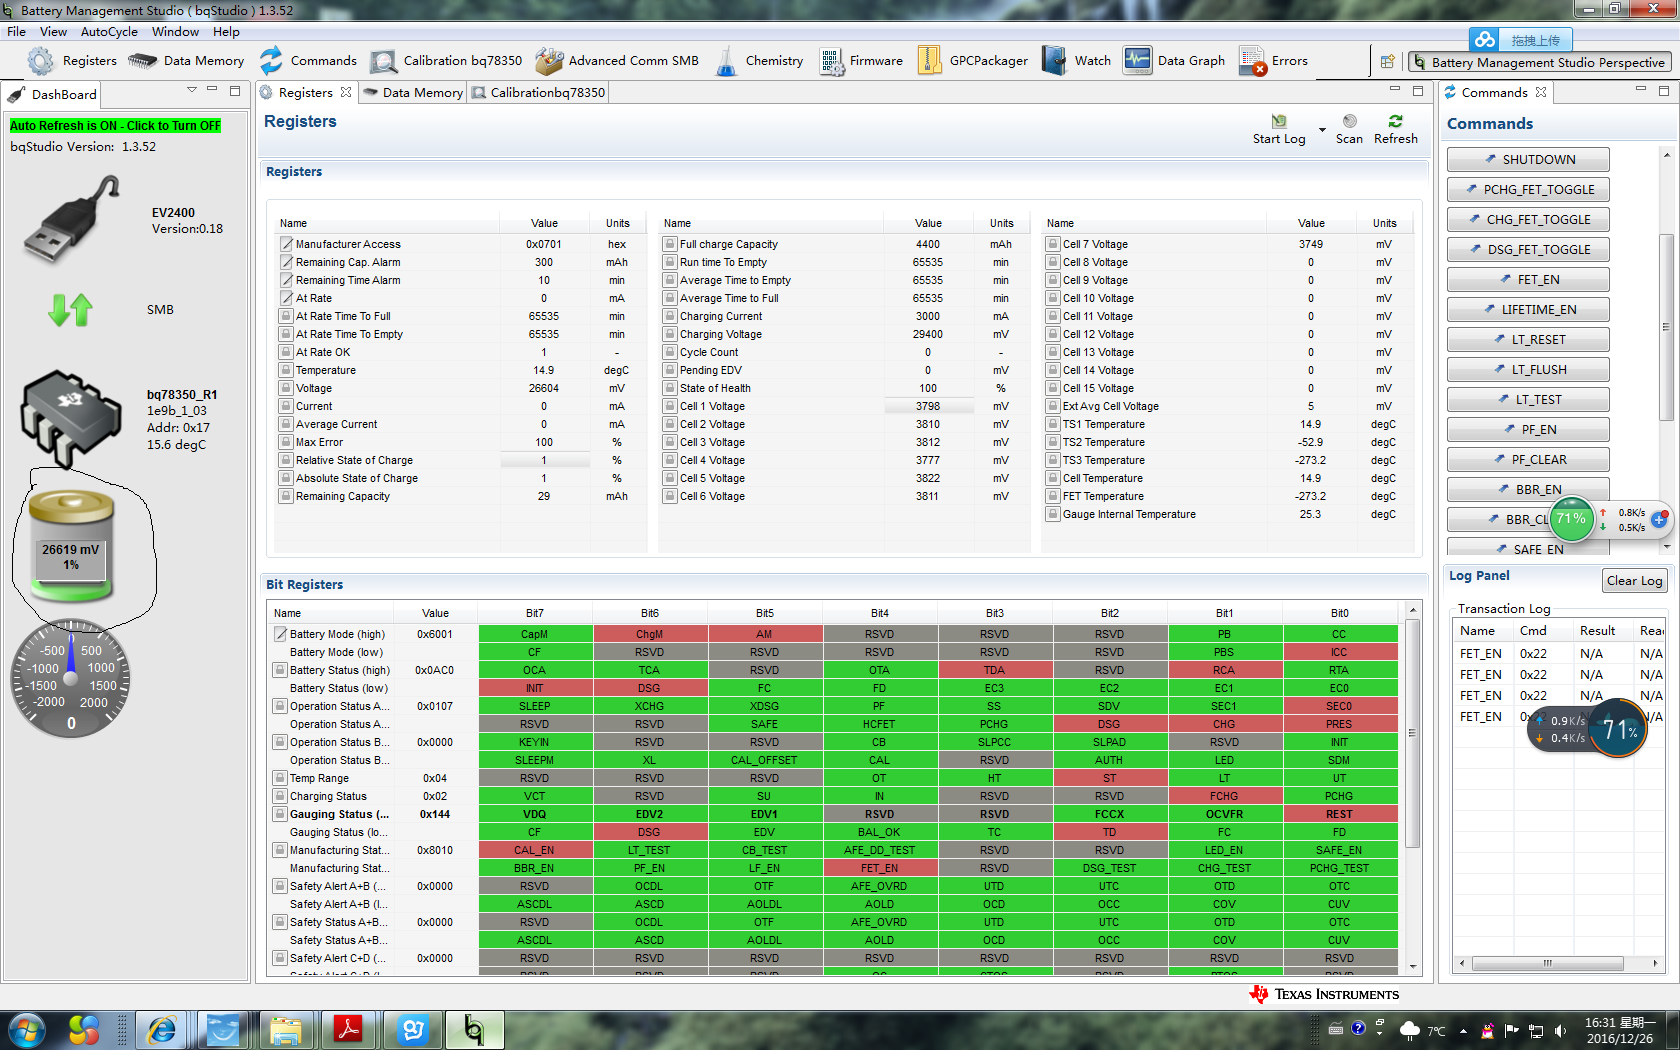Open File Explorer folder in taskbar

[286, 1030]
